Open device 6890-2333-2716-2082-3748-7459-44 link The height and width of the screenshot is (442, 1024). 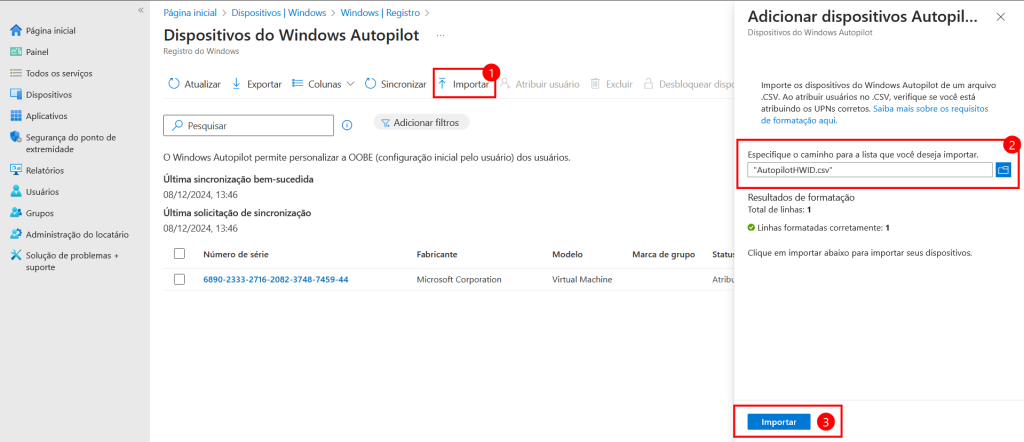pyautogui.click(x=276, y=279)
